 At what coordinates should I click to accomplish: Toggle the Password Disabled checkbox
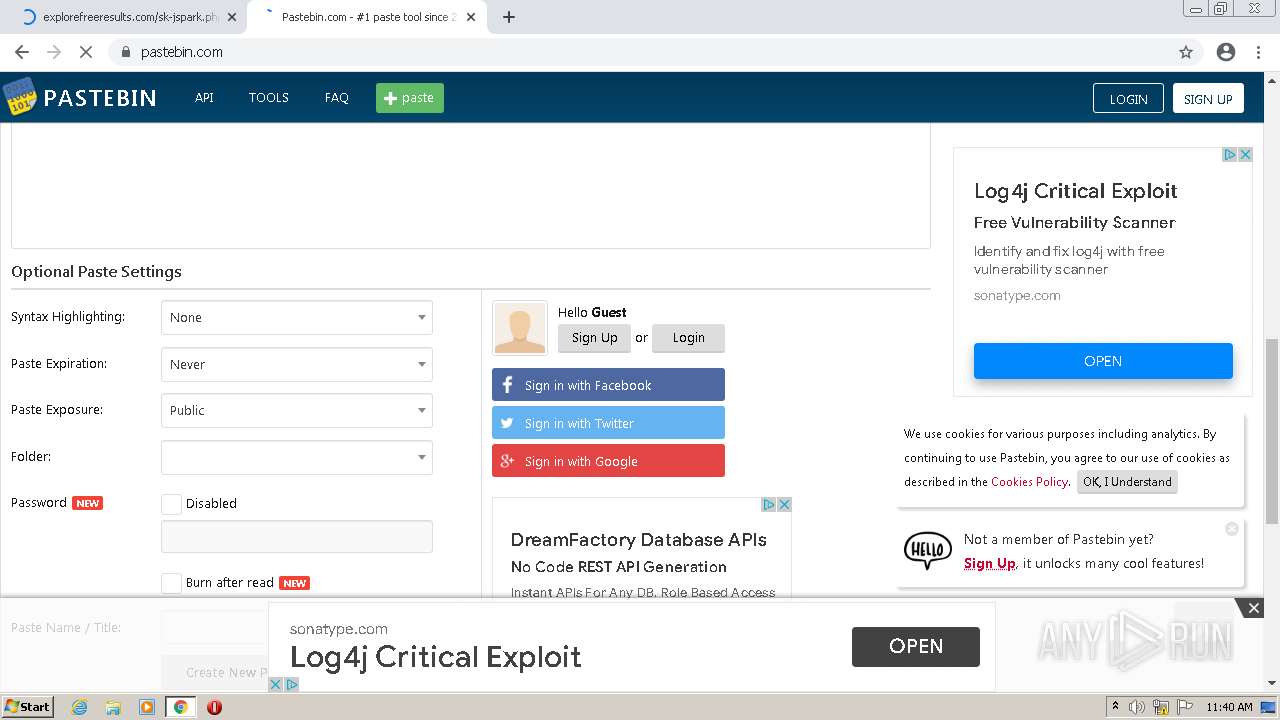(x=172, y=504)
